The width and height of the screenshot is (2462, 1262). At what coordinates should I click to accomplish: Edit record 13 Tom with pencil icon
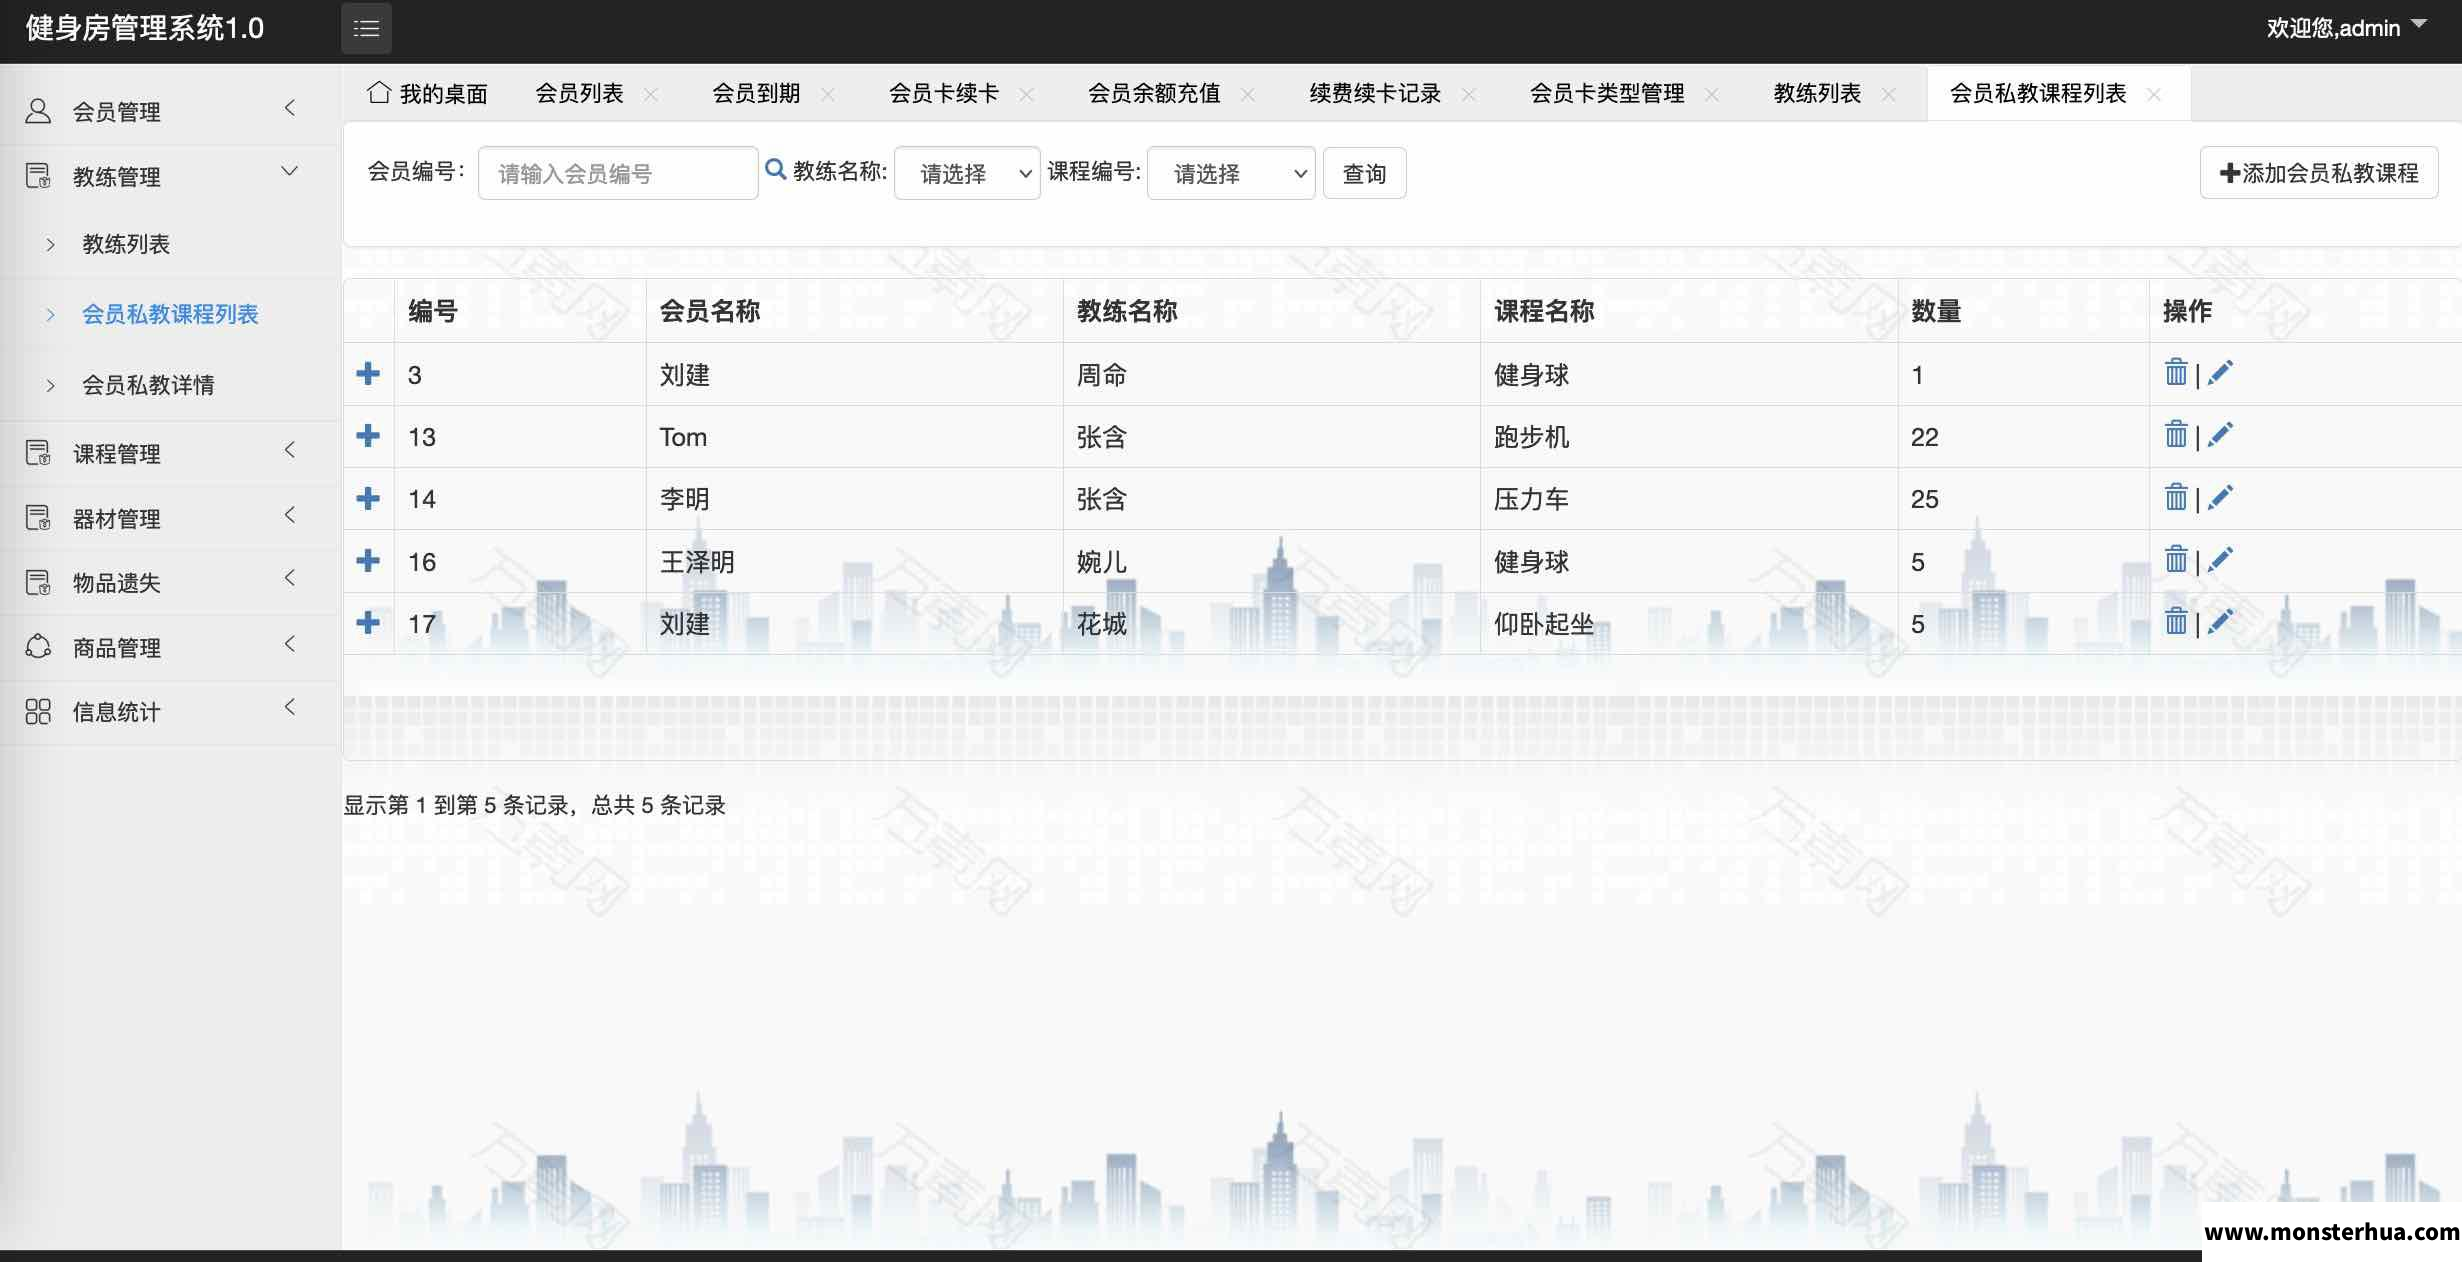click(2220, 434)
